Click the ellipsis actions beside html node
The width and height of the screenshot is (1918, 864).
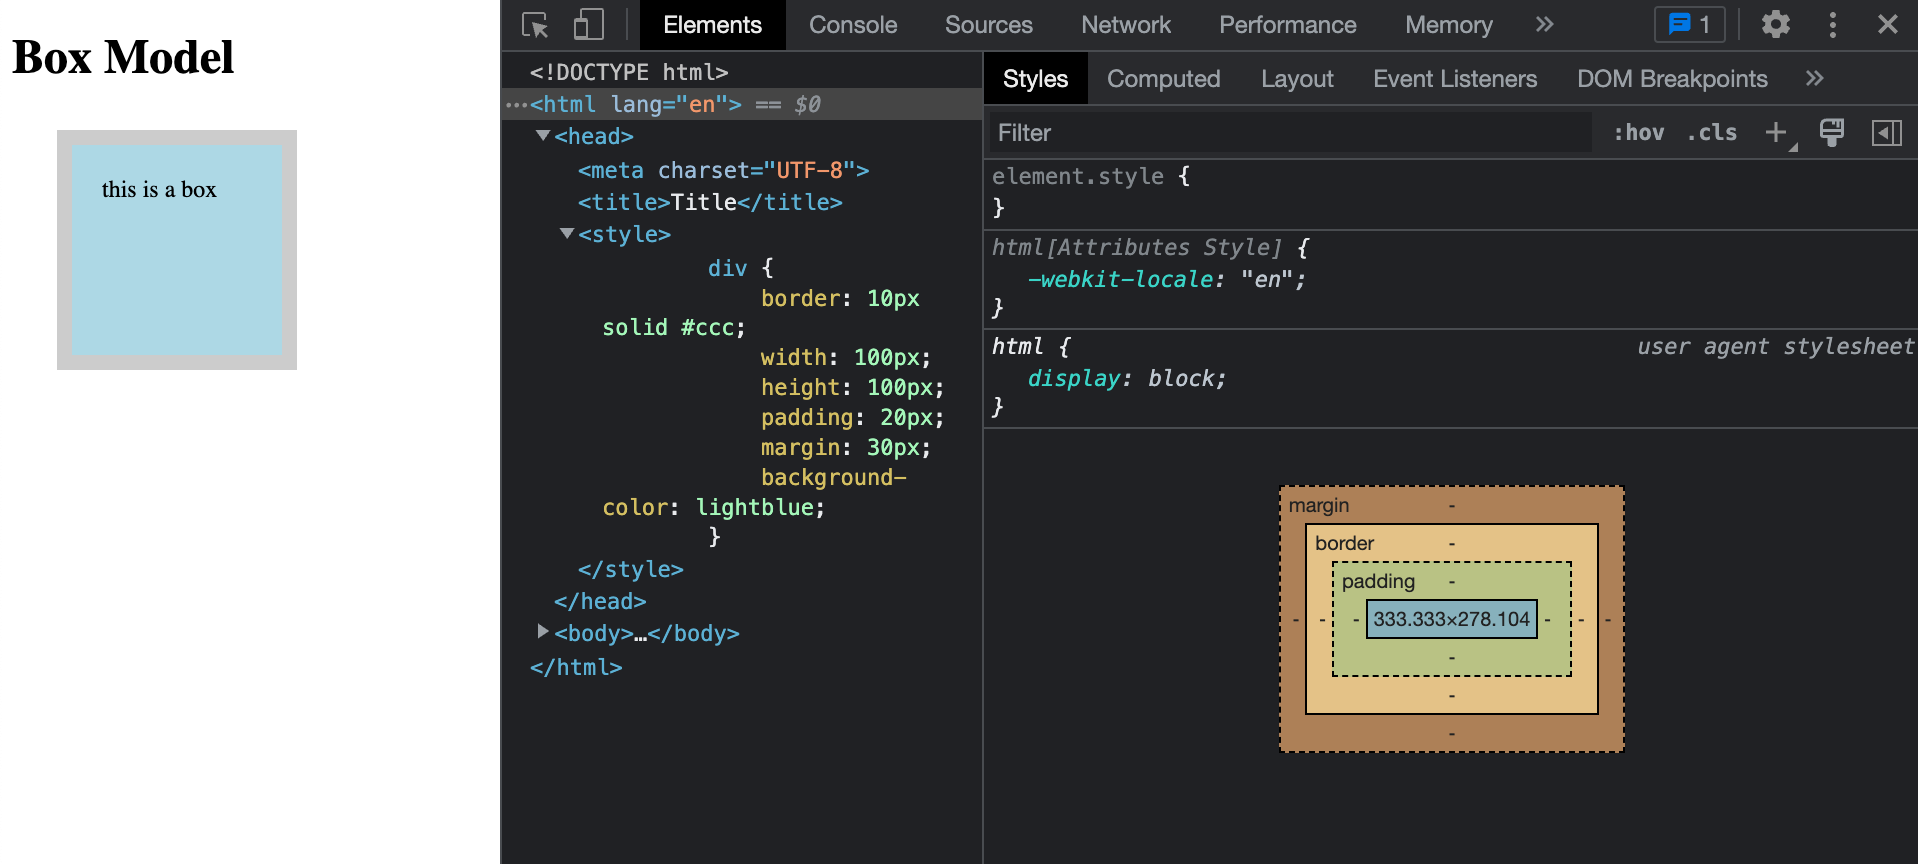tap(516, 104)
